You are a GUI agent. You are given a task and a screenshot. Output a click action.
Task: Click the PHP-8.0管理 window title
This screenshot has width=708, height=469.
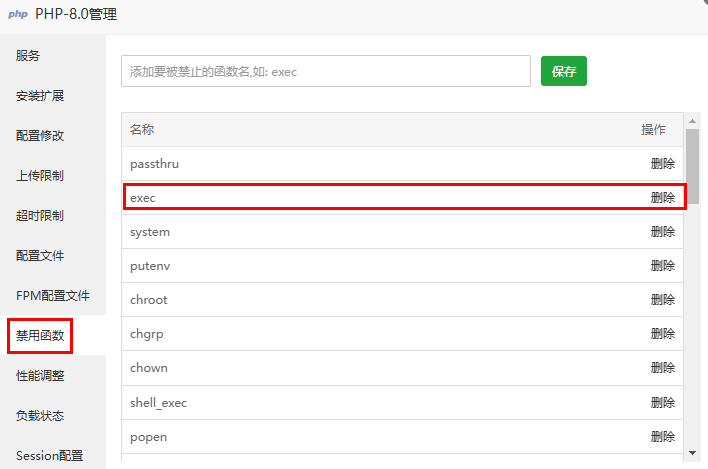pos(76,14)
